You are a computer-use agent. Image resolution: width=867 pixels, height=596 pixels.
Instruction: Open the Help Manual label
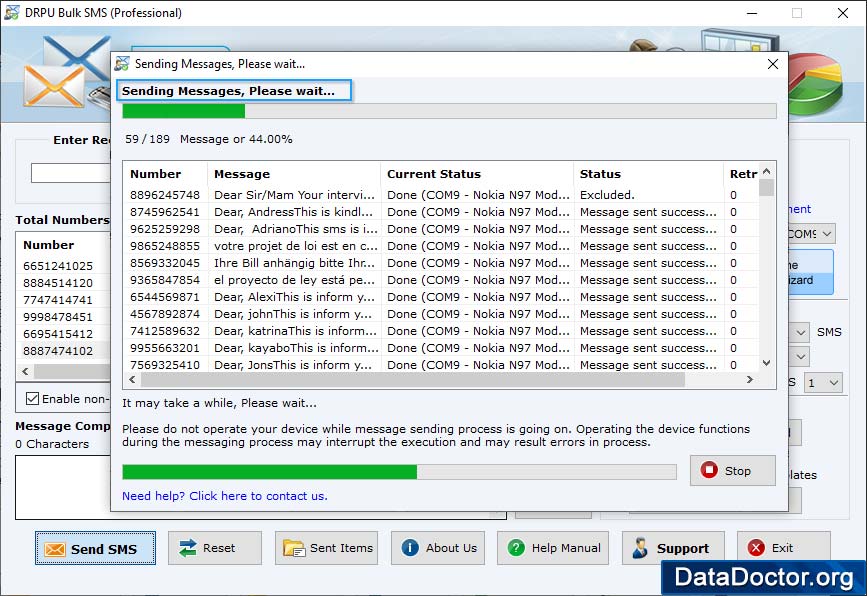coord(566,548)
